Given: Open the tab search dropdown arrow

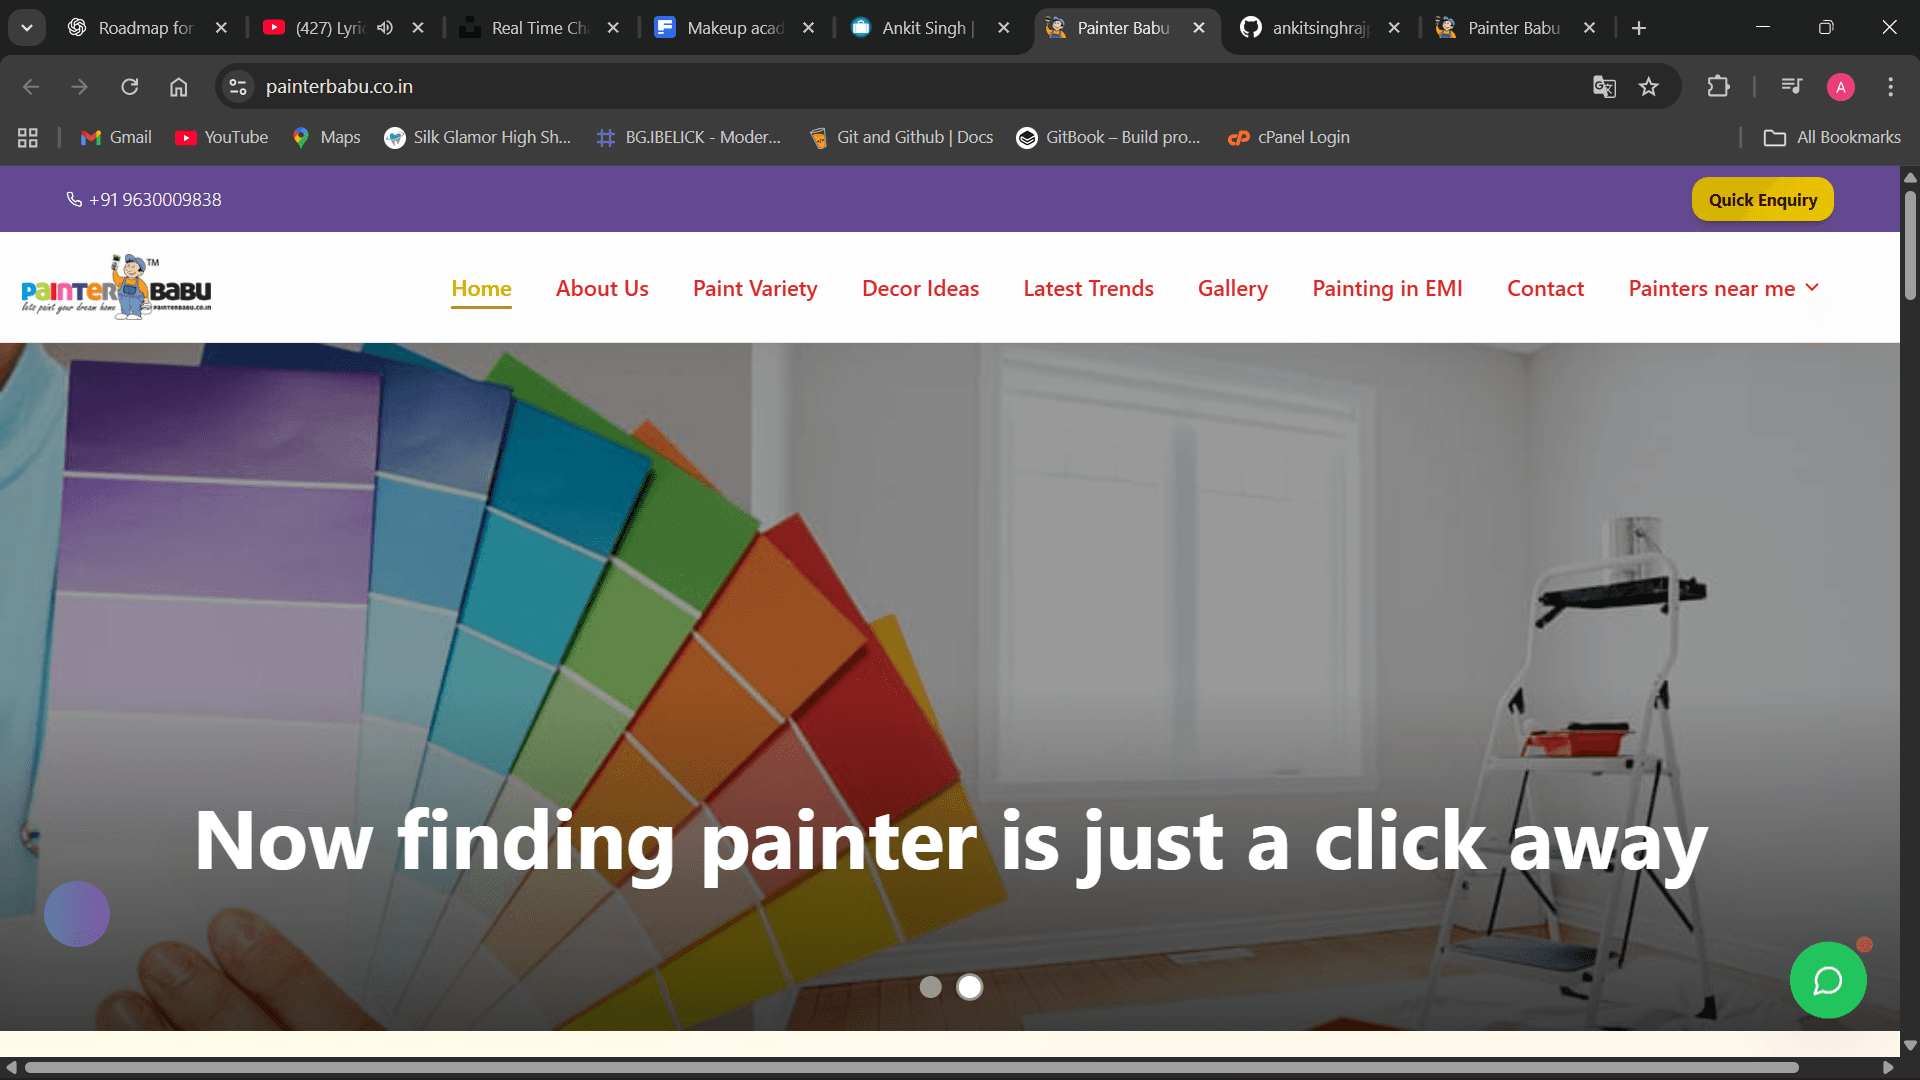Looking at the screenshot, I should click(27, 28).
